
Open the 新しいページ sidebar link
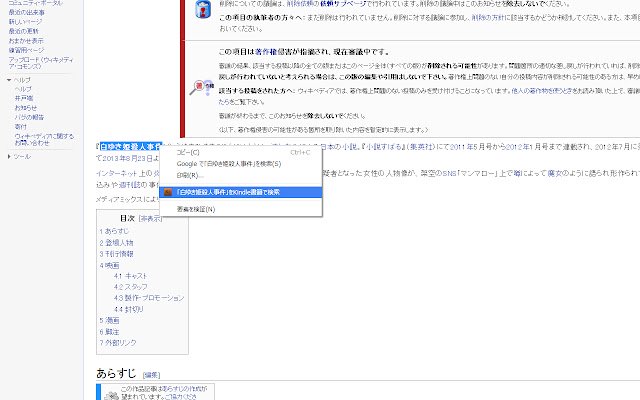pos(25,22)
